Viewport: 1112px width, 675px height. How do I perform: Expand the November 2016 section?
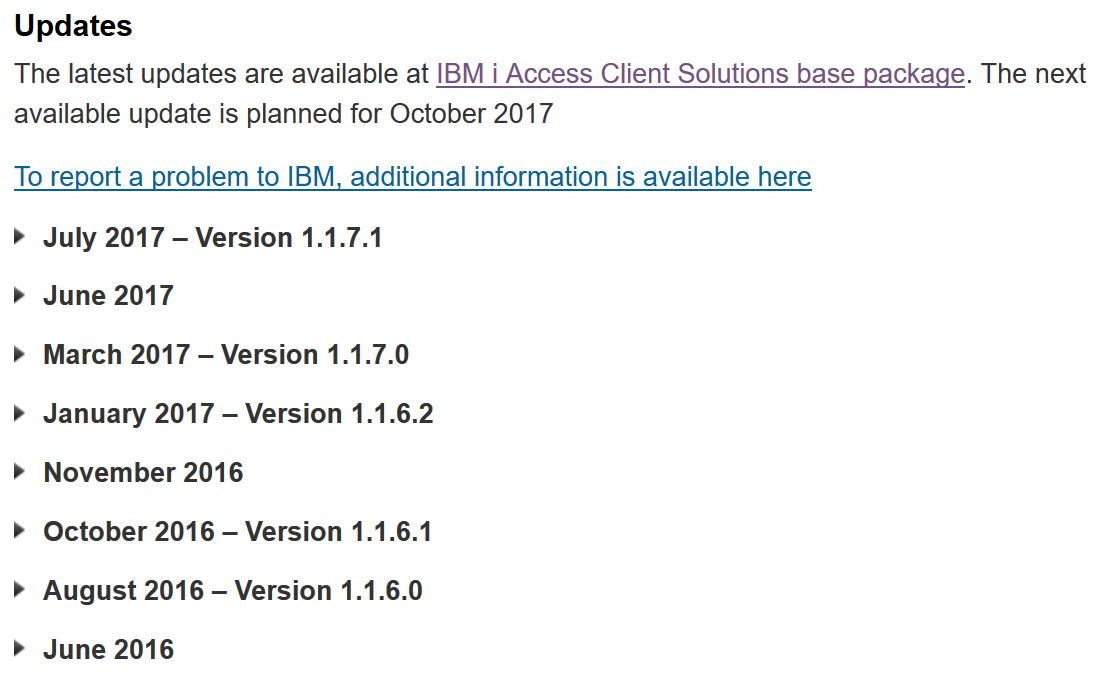(x=143, y=472)
